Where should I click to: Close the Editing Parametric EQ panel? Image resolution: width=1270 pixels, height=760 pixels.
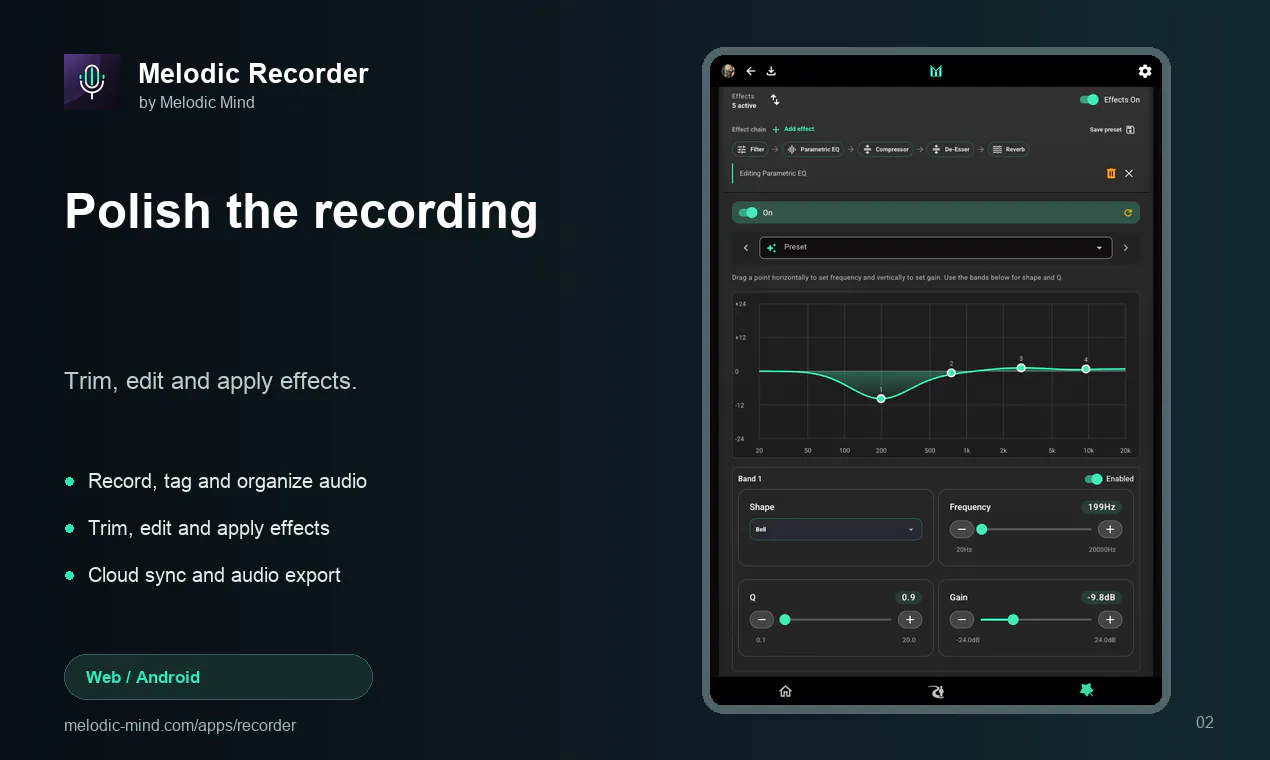pos(1129,173)
